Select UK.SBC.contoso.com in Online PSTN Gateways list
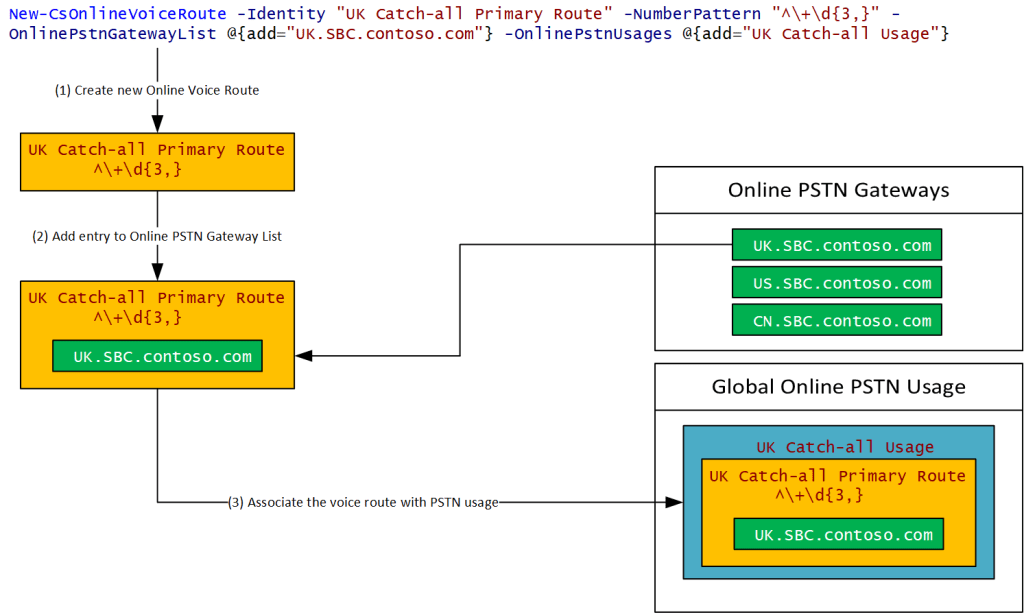Image resolution: width=1024 pixels, height=613 pixels. (x=837, y=245)
